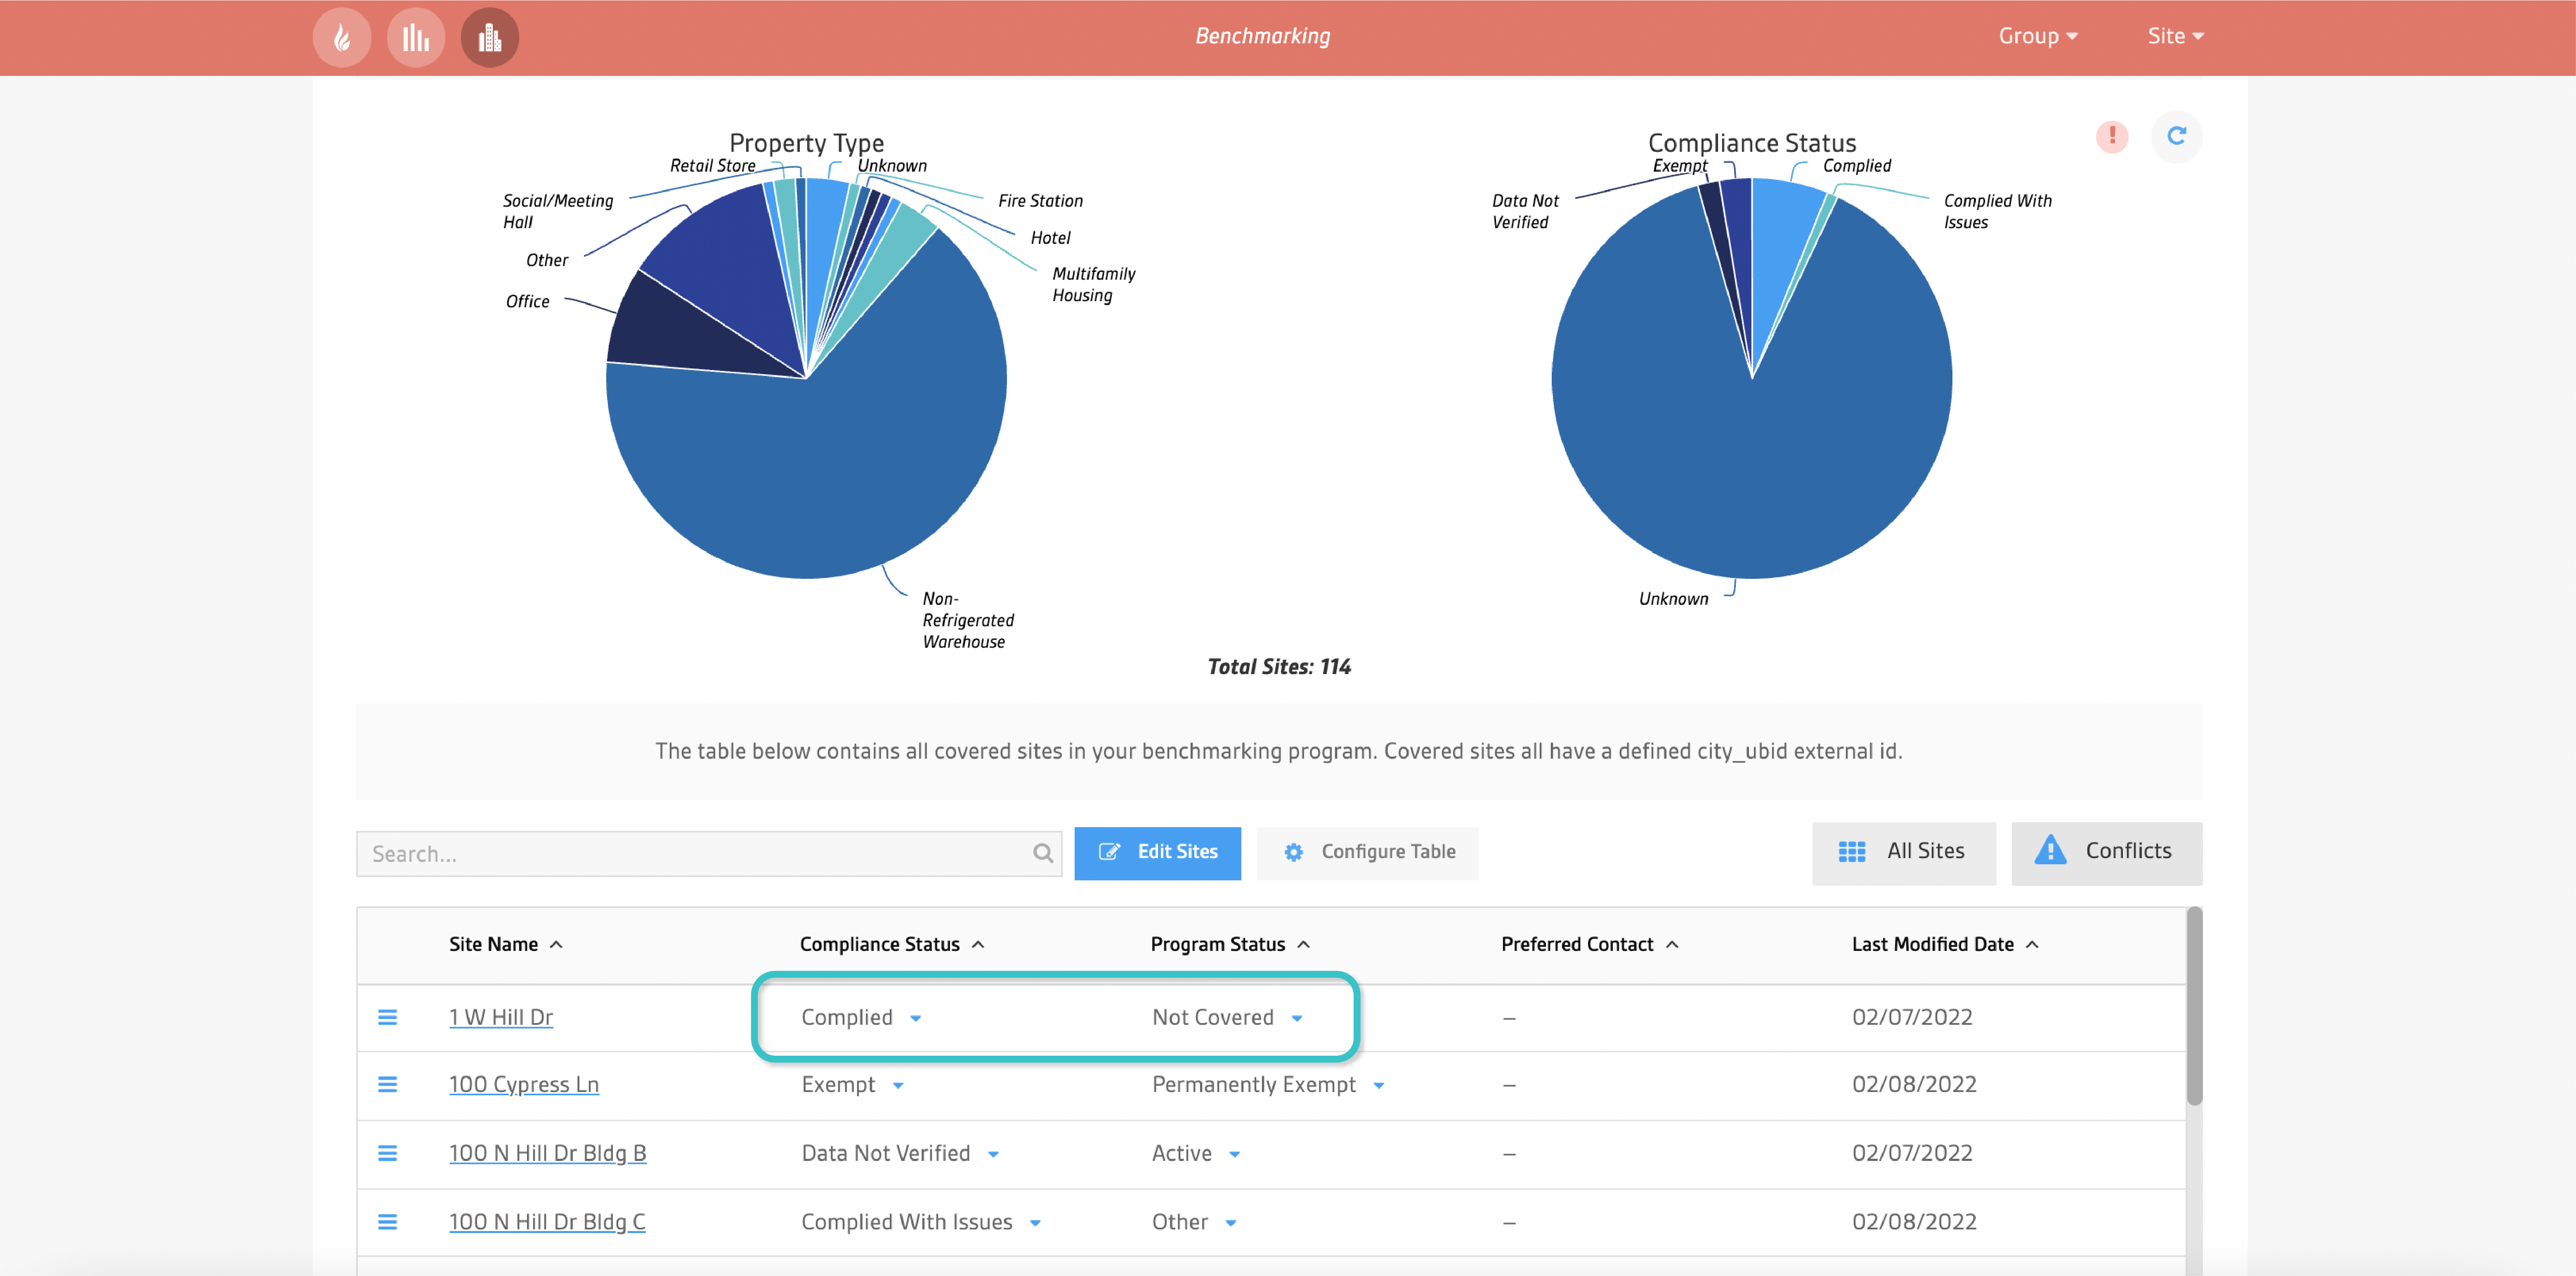The height and width of the screenshot is (1276, 2576).
Task: Expand the Data Not Verified status dropdown
Action: 993,1155
